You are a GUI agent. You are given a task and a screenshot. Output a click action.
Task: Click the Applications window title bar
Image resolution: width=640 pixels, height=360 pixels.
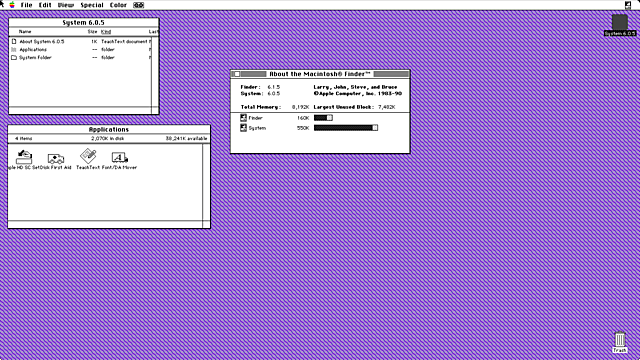click(x=109, y=129)
